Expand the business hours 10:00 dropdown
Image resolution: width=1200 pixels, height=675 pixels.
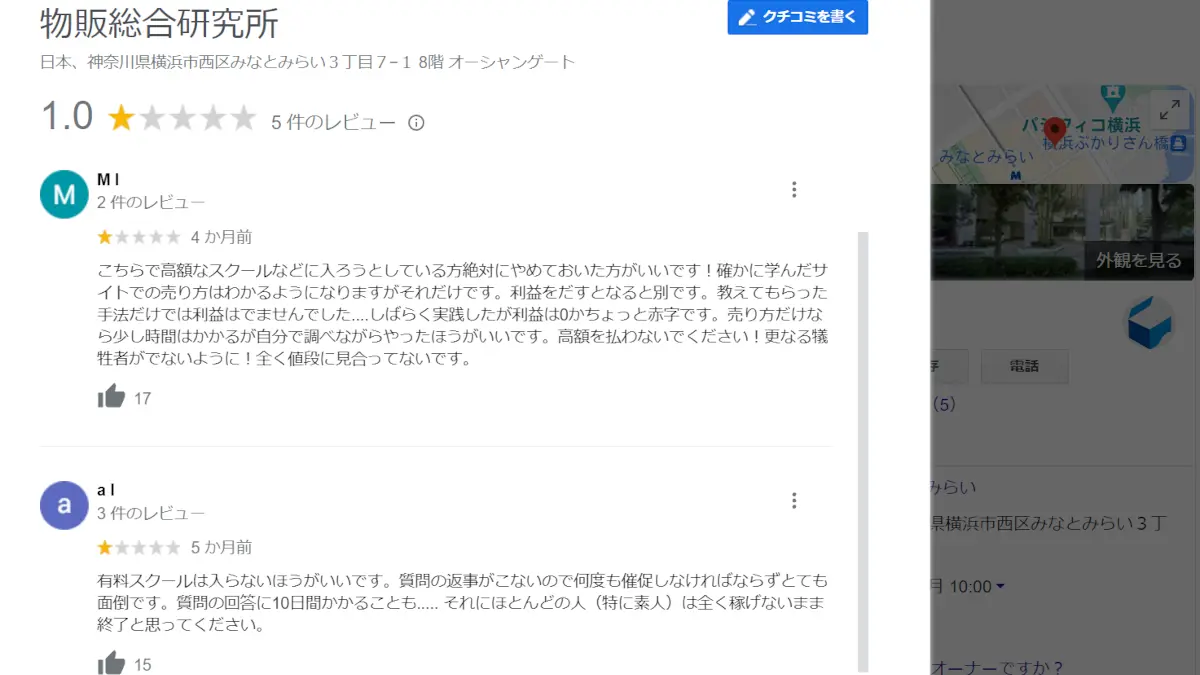point(1000,587)
